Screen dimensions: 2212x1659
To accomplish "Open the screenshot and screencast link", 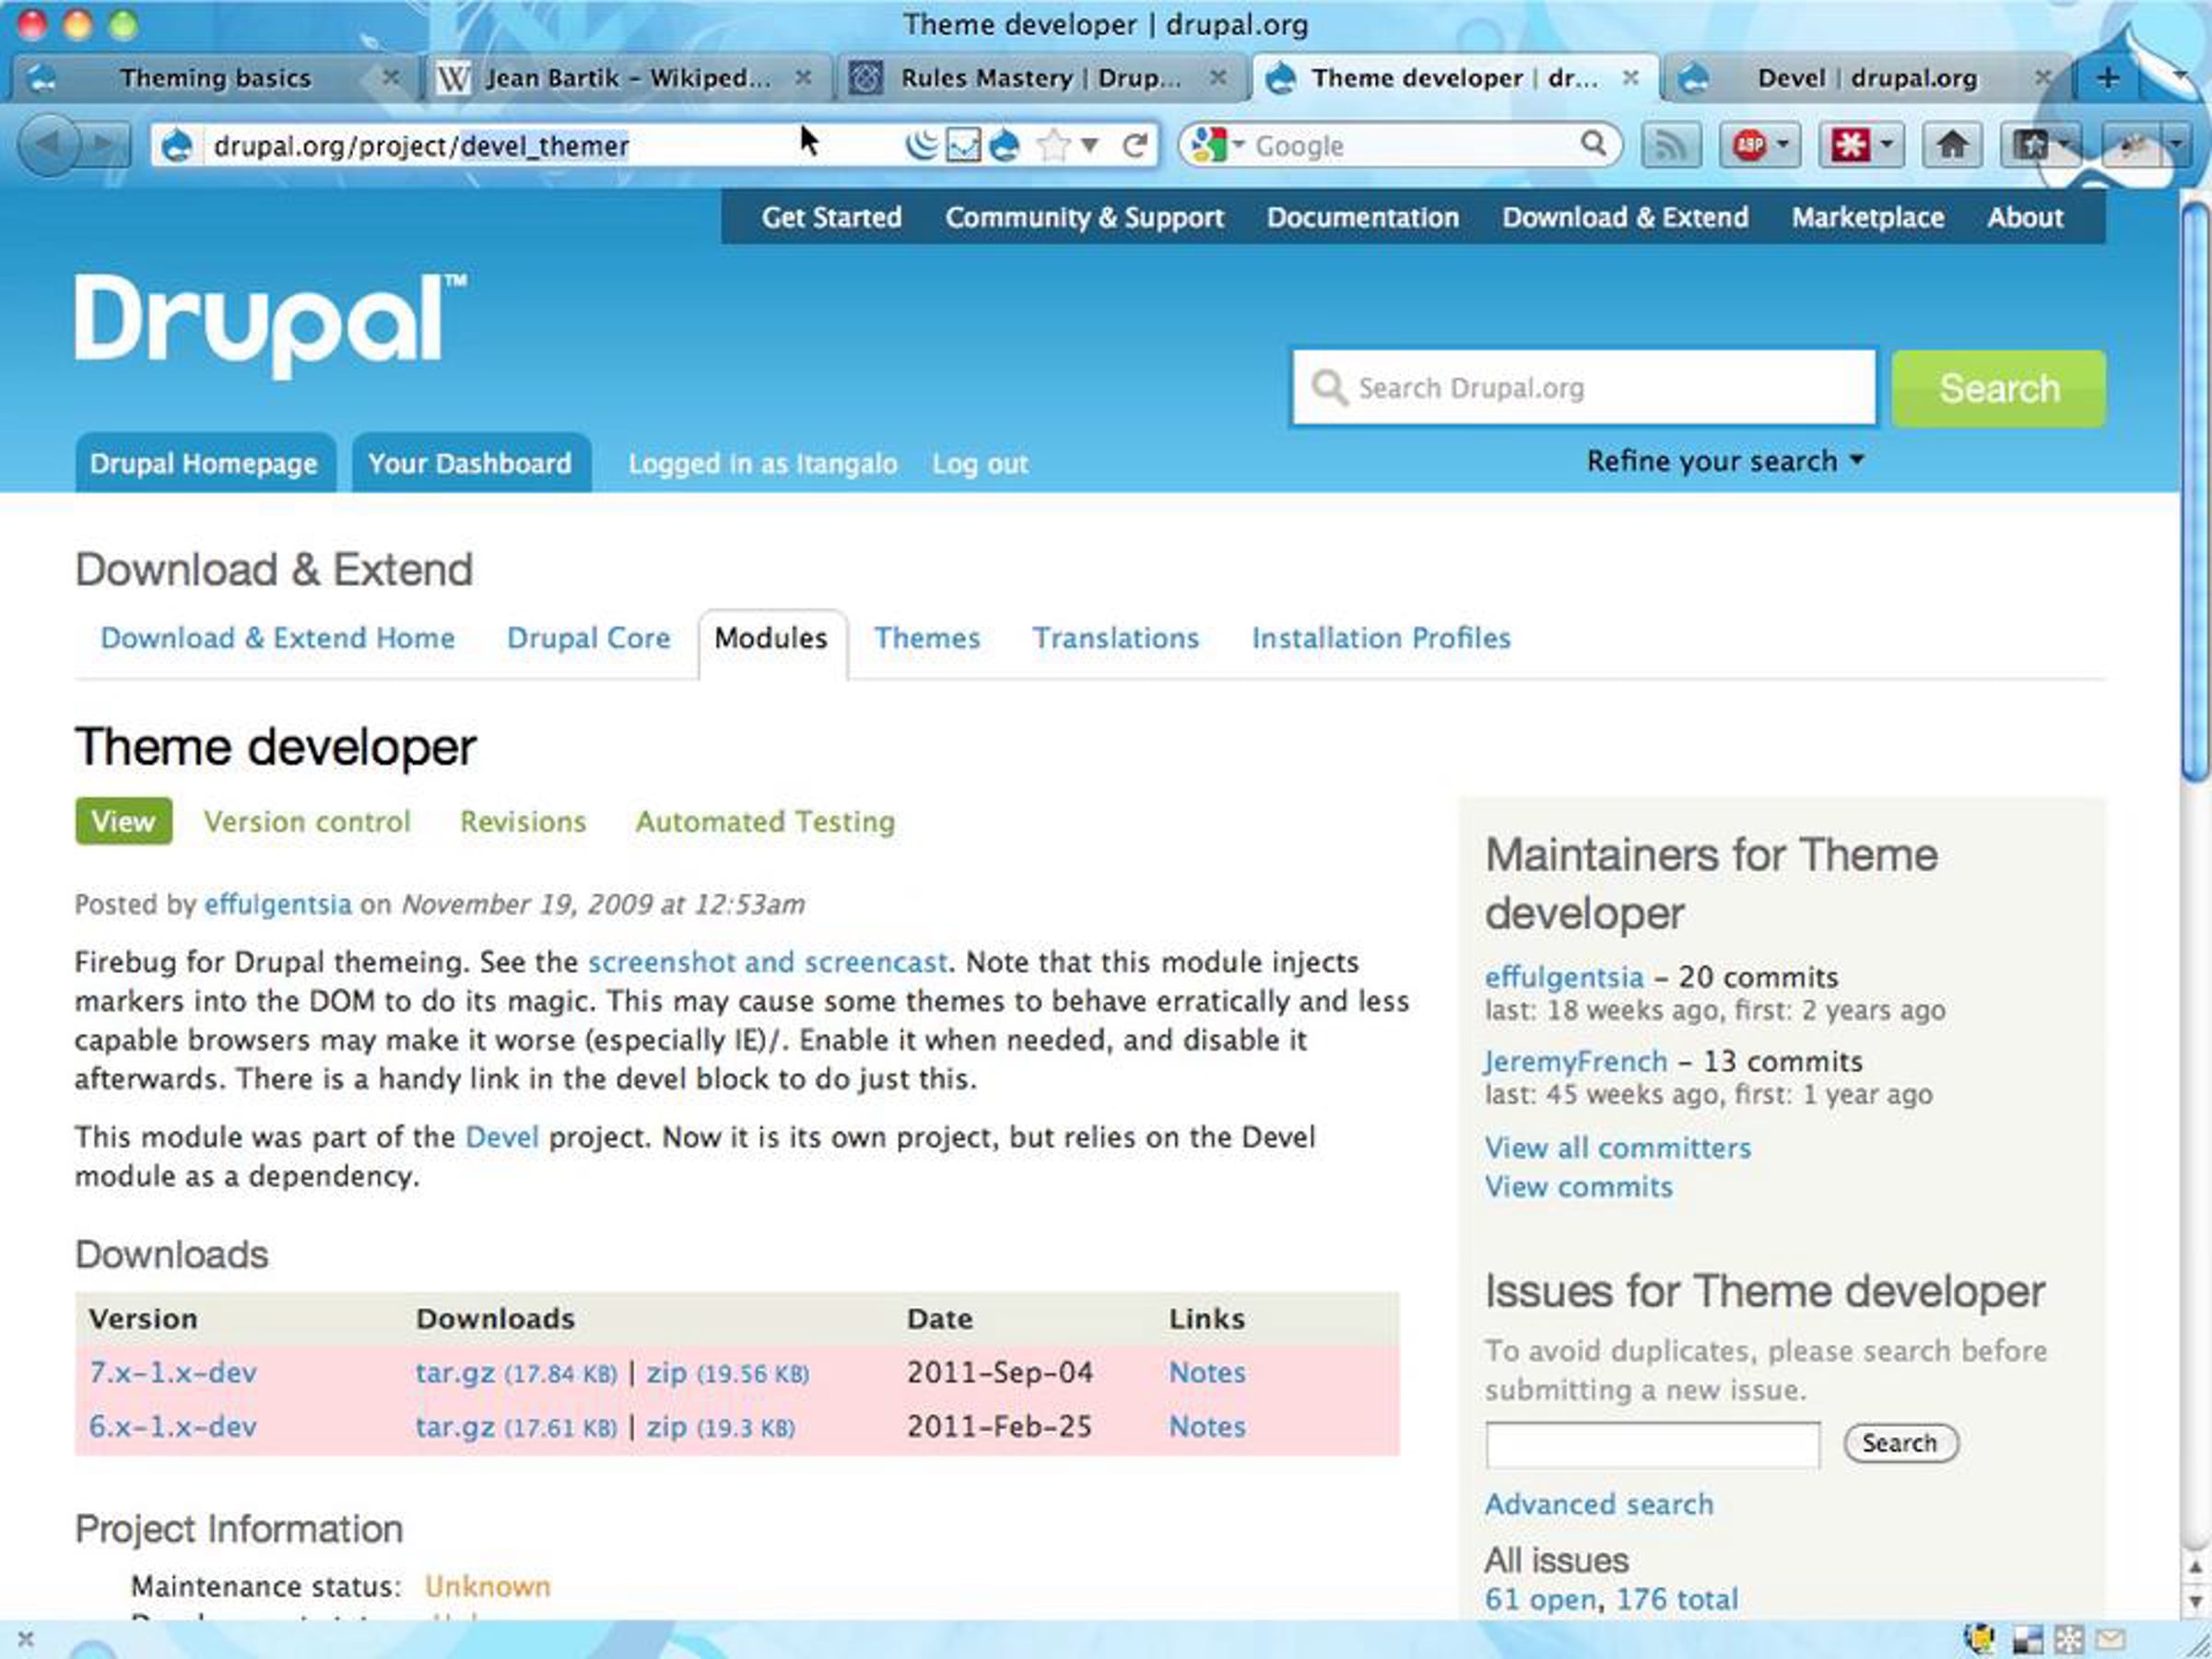I will 767,962.
